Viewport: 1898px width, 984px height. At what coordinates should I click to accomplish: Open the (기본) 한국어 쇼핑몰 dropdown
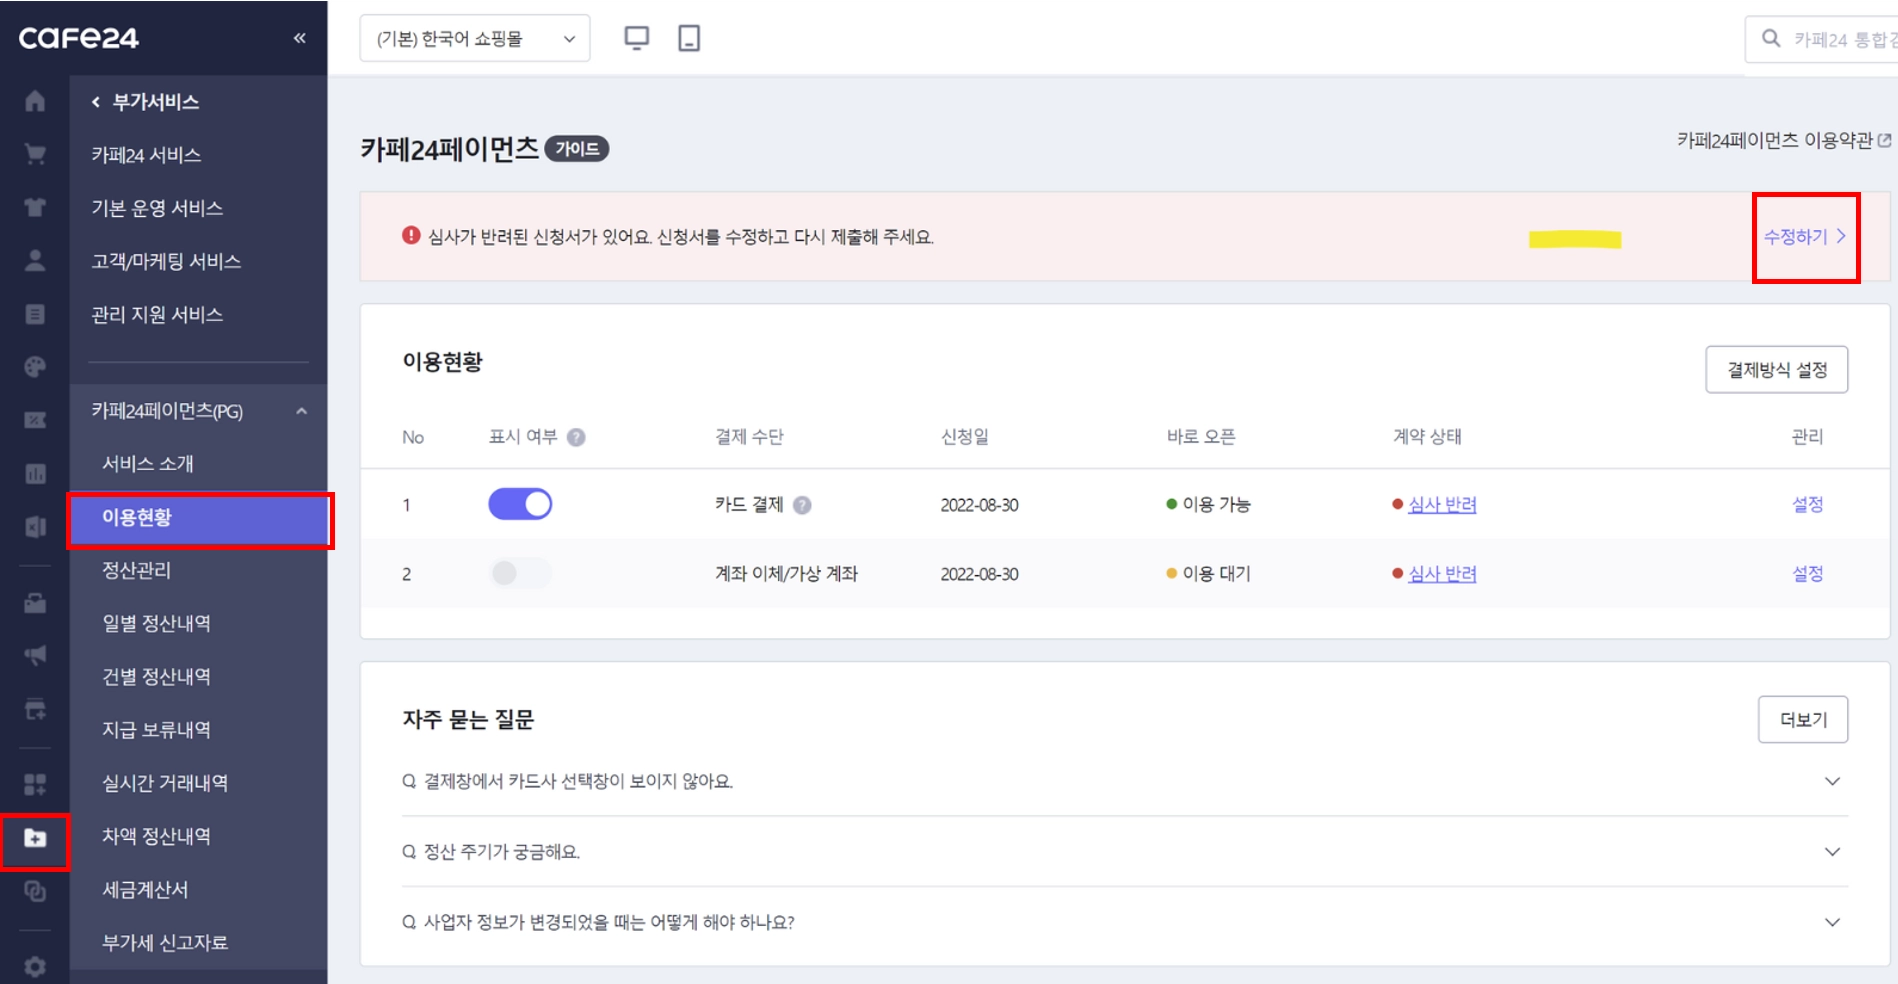(475, 38)
